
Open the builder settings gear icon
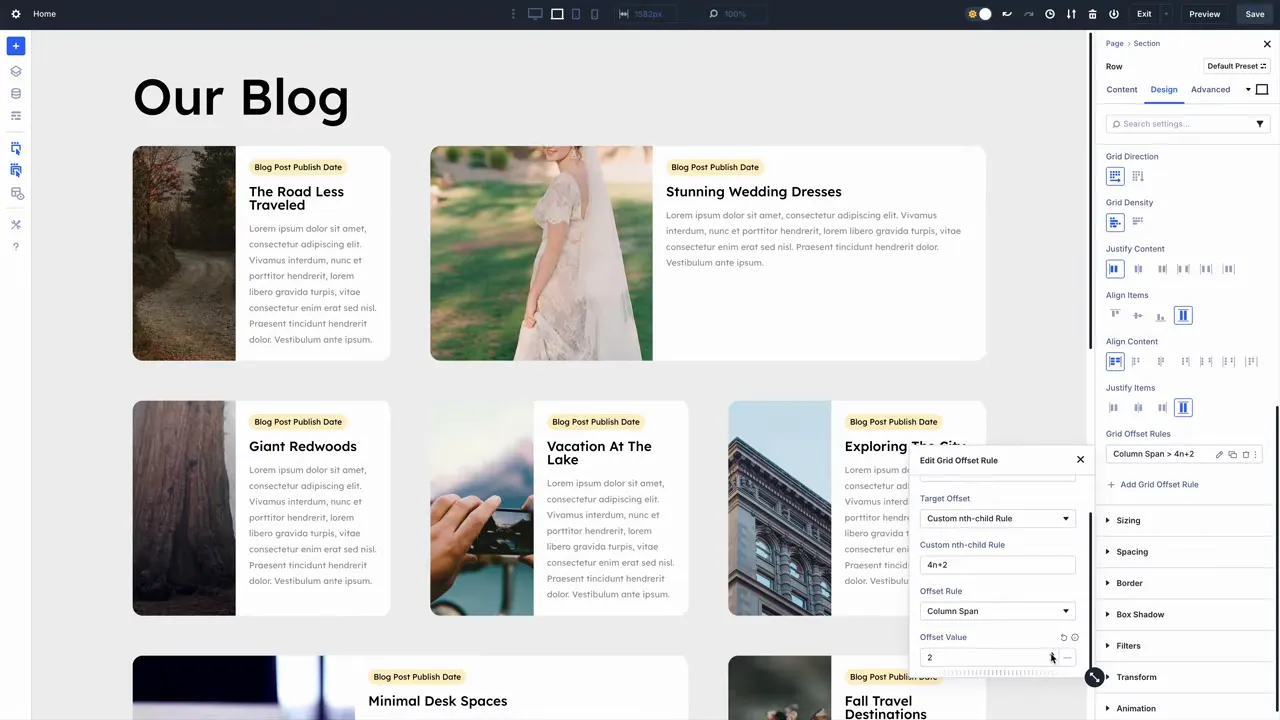point(16,14)
